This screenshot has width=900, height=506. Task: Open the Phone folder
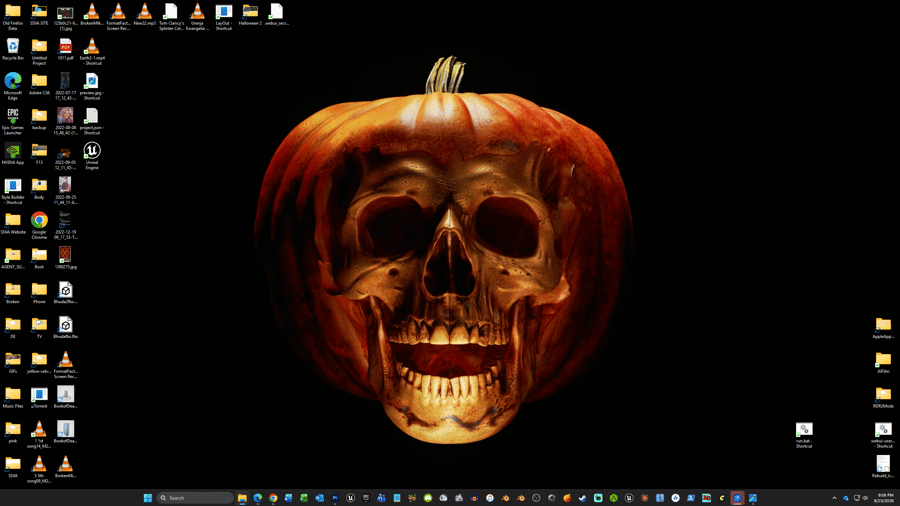click(x=39, y=293)
